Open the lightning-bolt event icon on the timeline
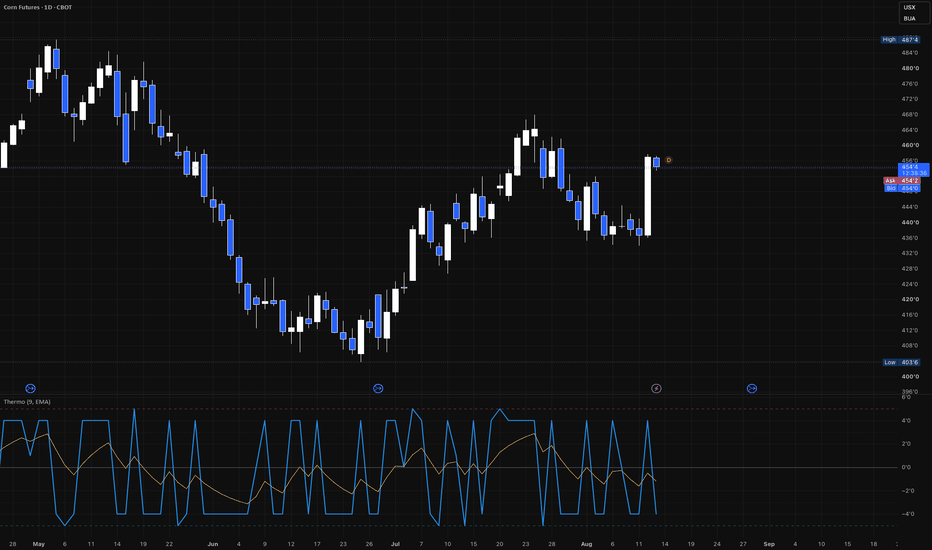 656,388
